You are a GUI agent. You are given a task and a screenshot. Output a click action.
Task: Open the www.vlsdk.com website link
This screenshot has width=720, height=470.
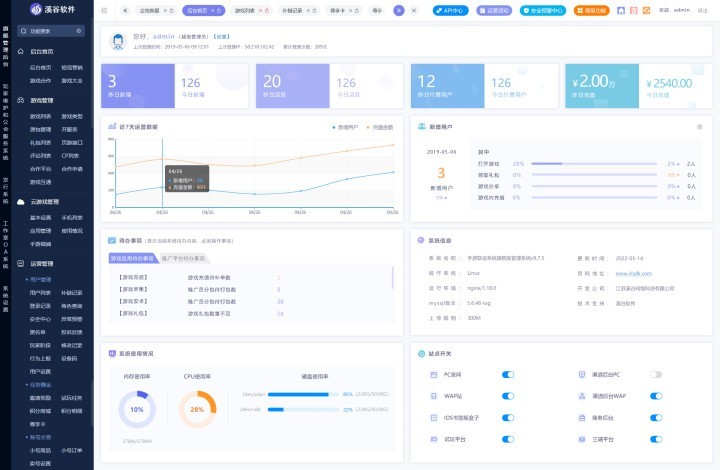(633, 272)
